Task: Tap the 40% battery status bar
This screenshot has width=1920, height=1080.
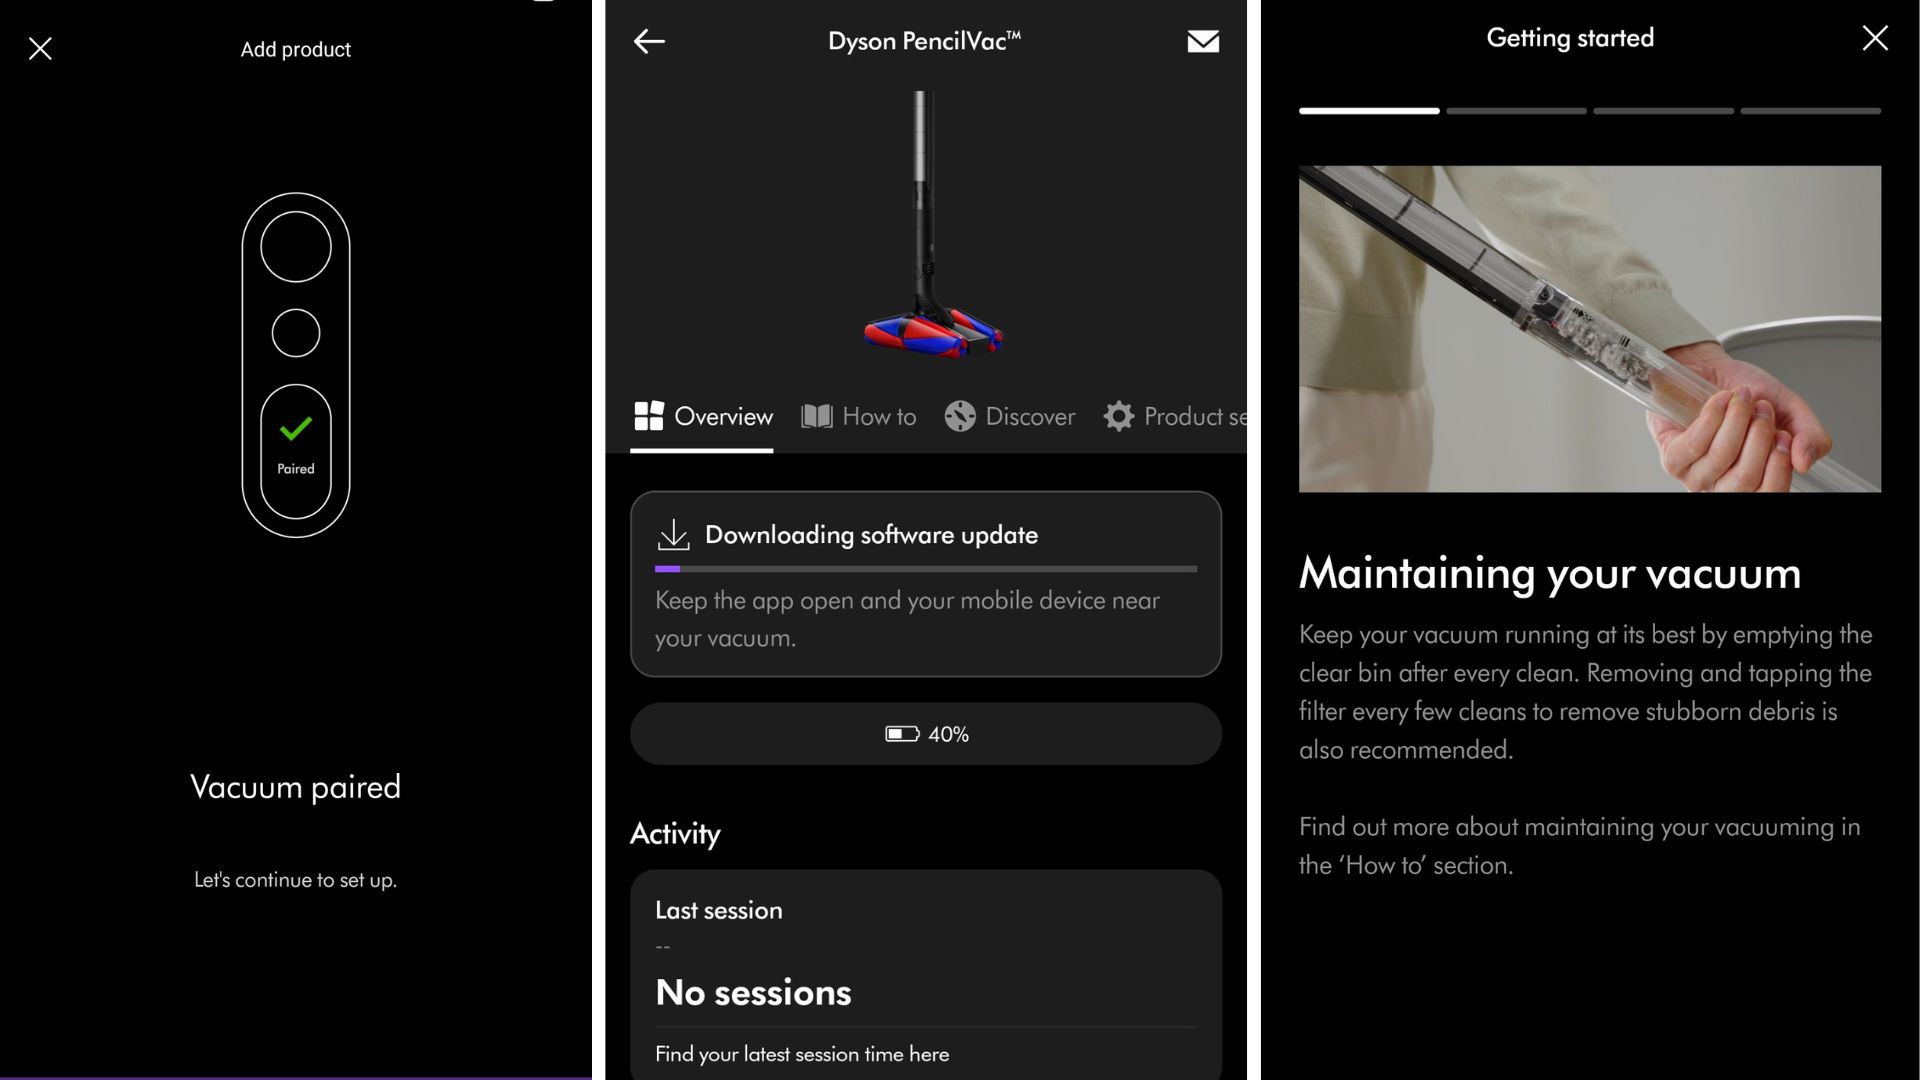Action: pyautogui.click(x=925, y=734)
